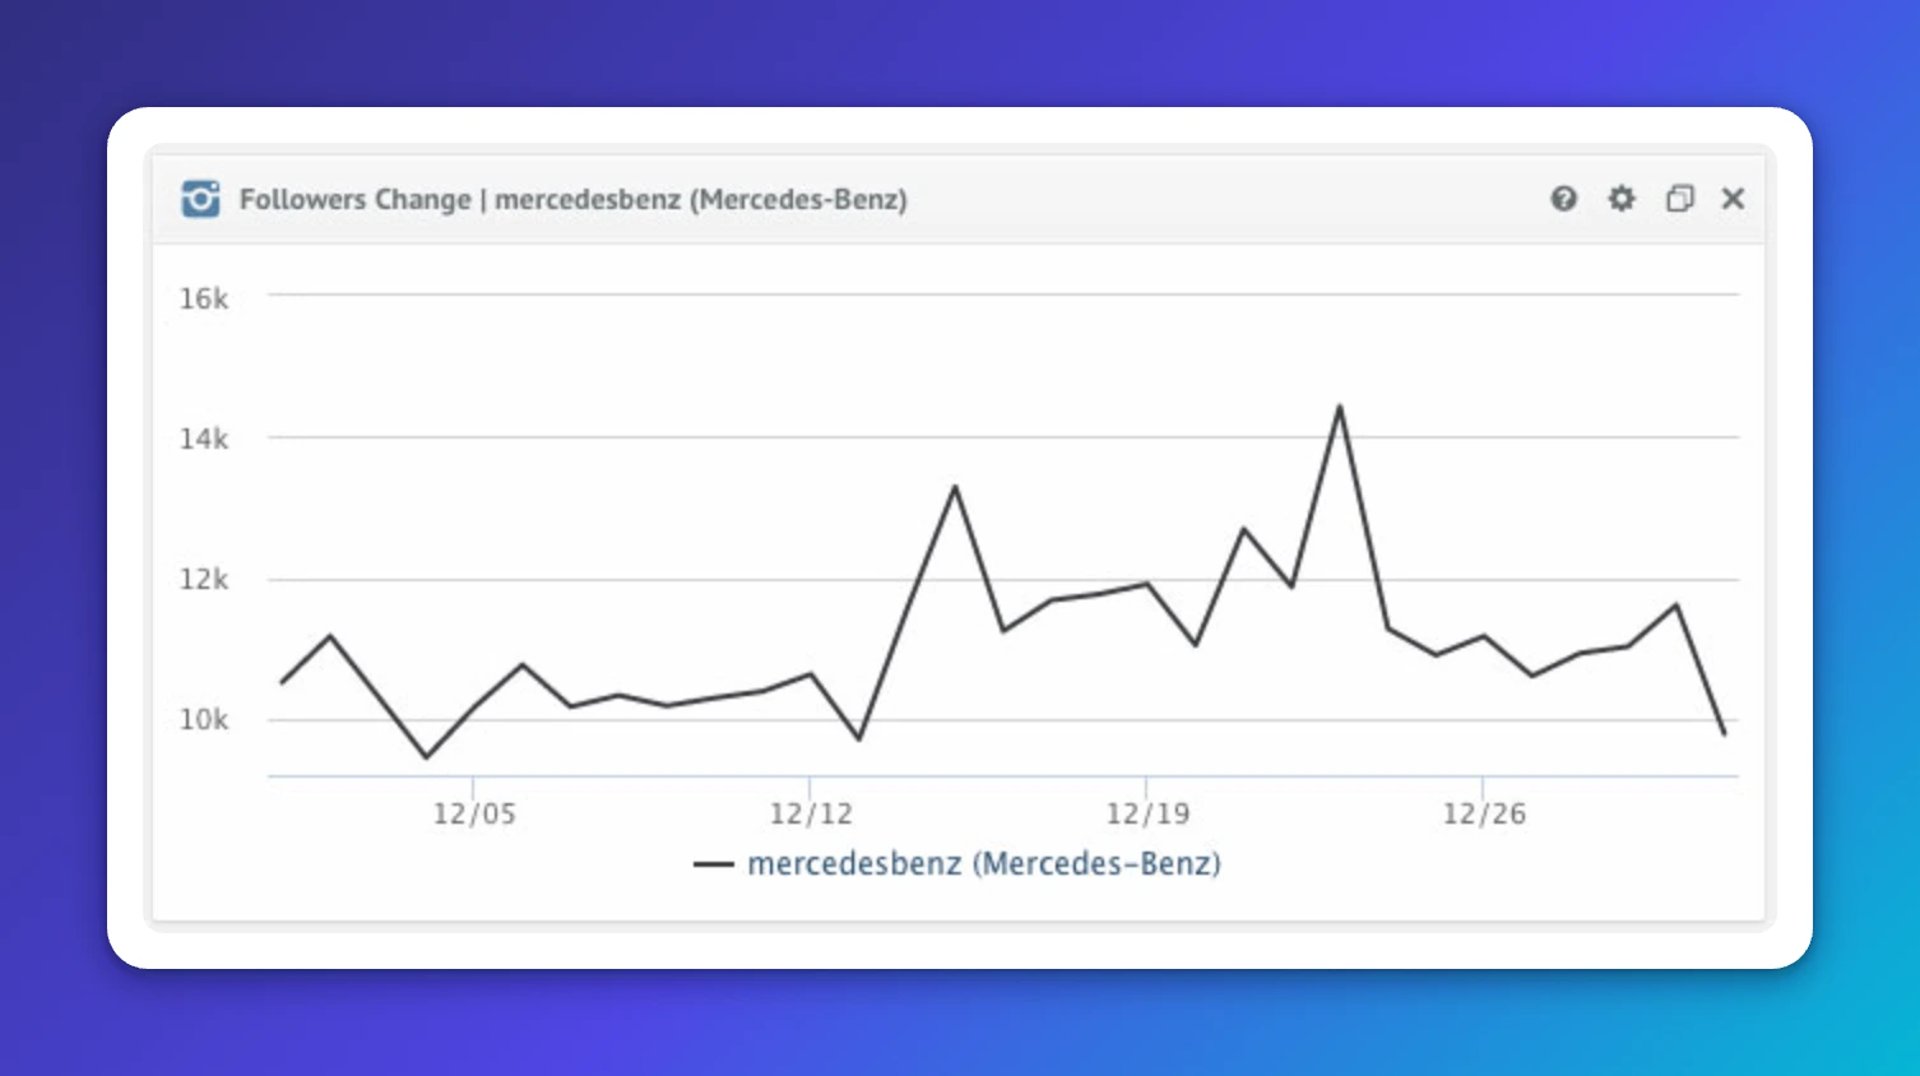Click the 12k y-axis label
The height and width of the screenshot is (1076, 1920).
204,580
